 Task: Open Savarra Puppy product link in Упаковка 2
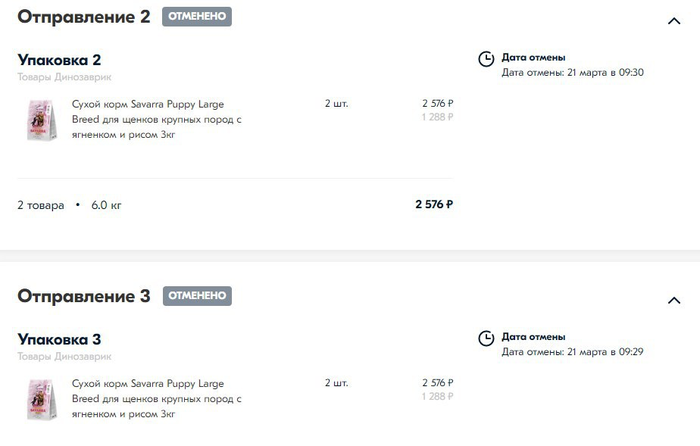tap(157, 119)
